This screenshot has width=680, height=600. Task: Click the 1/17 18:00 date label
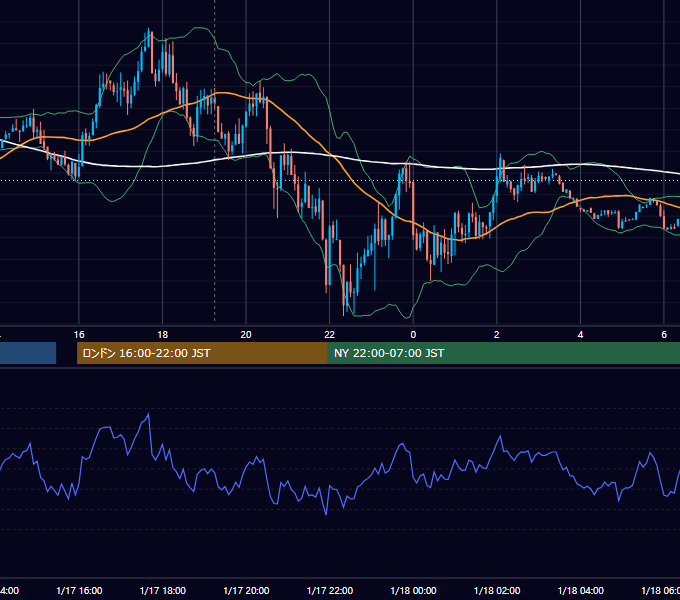(163, 590)
